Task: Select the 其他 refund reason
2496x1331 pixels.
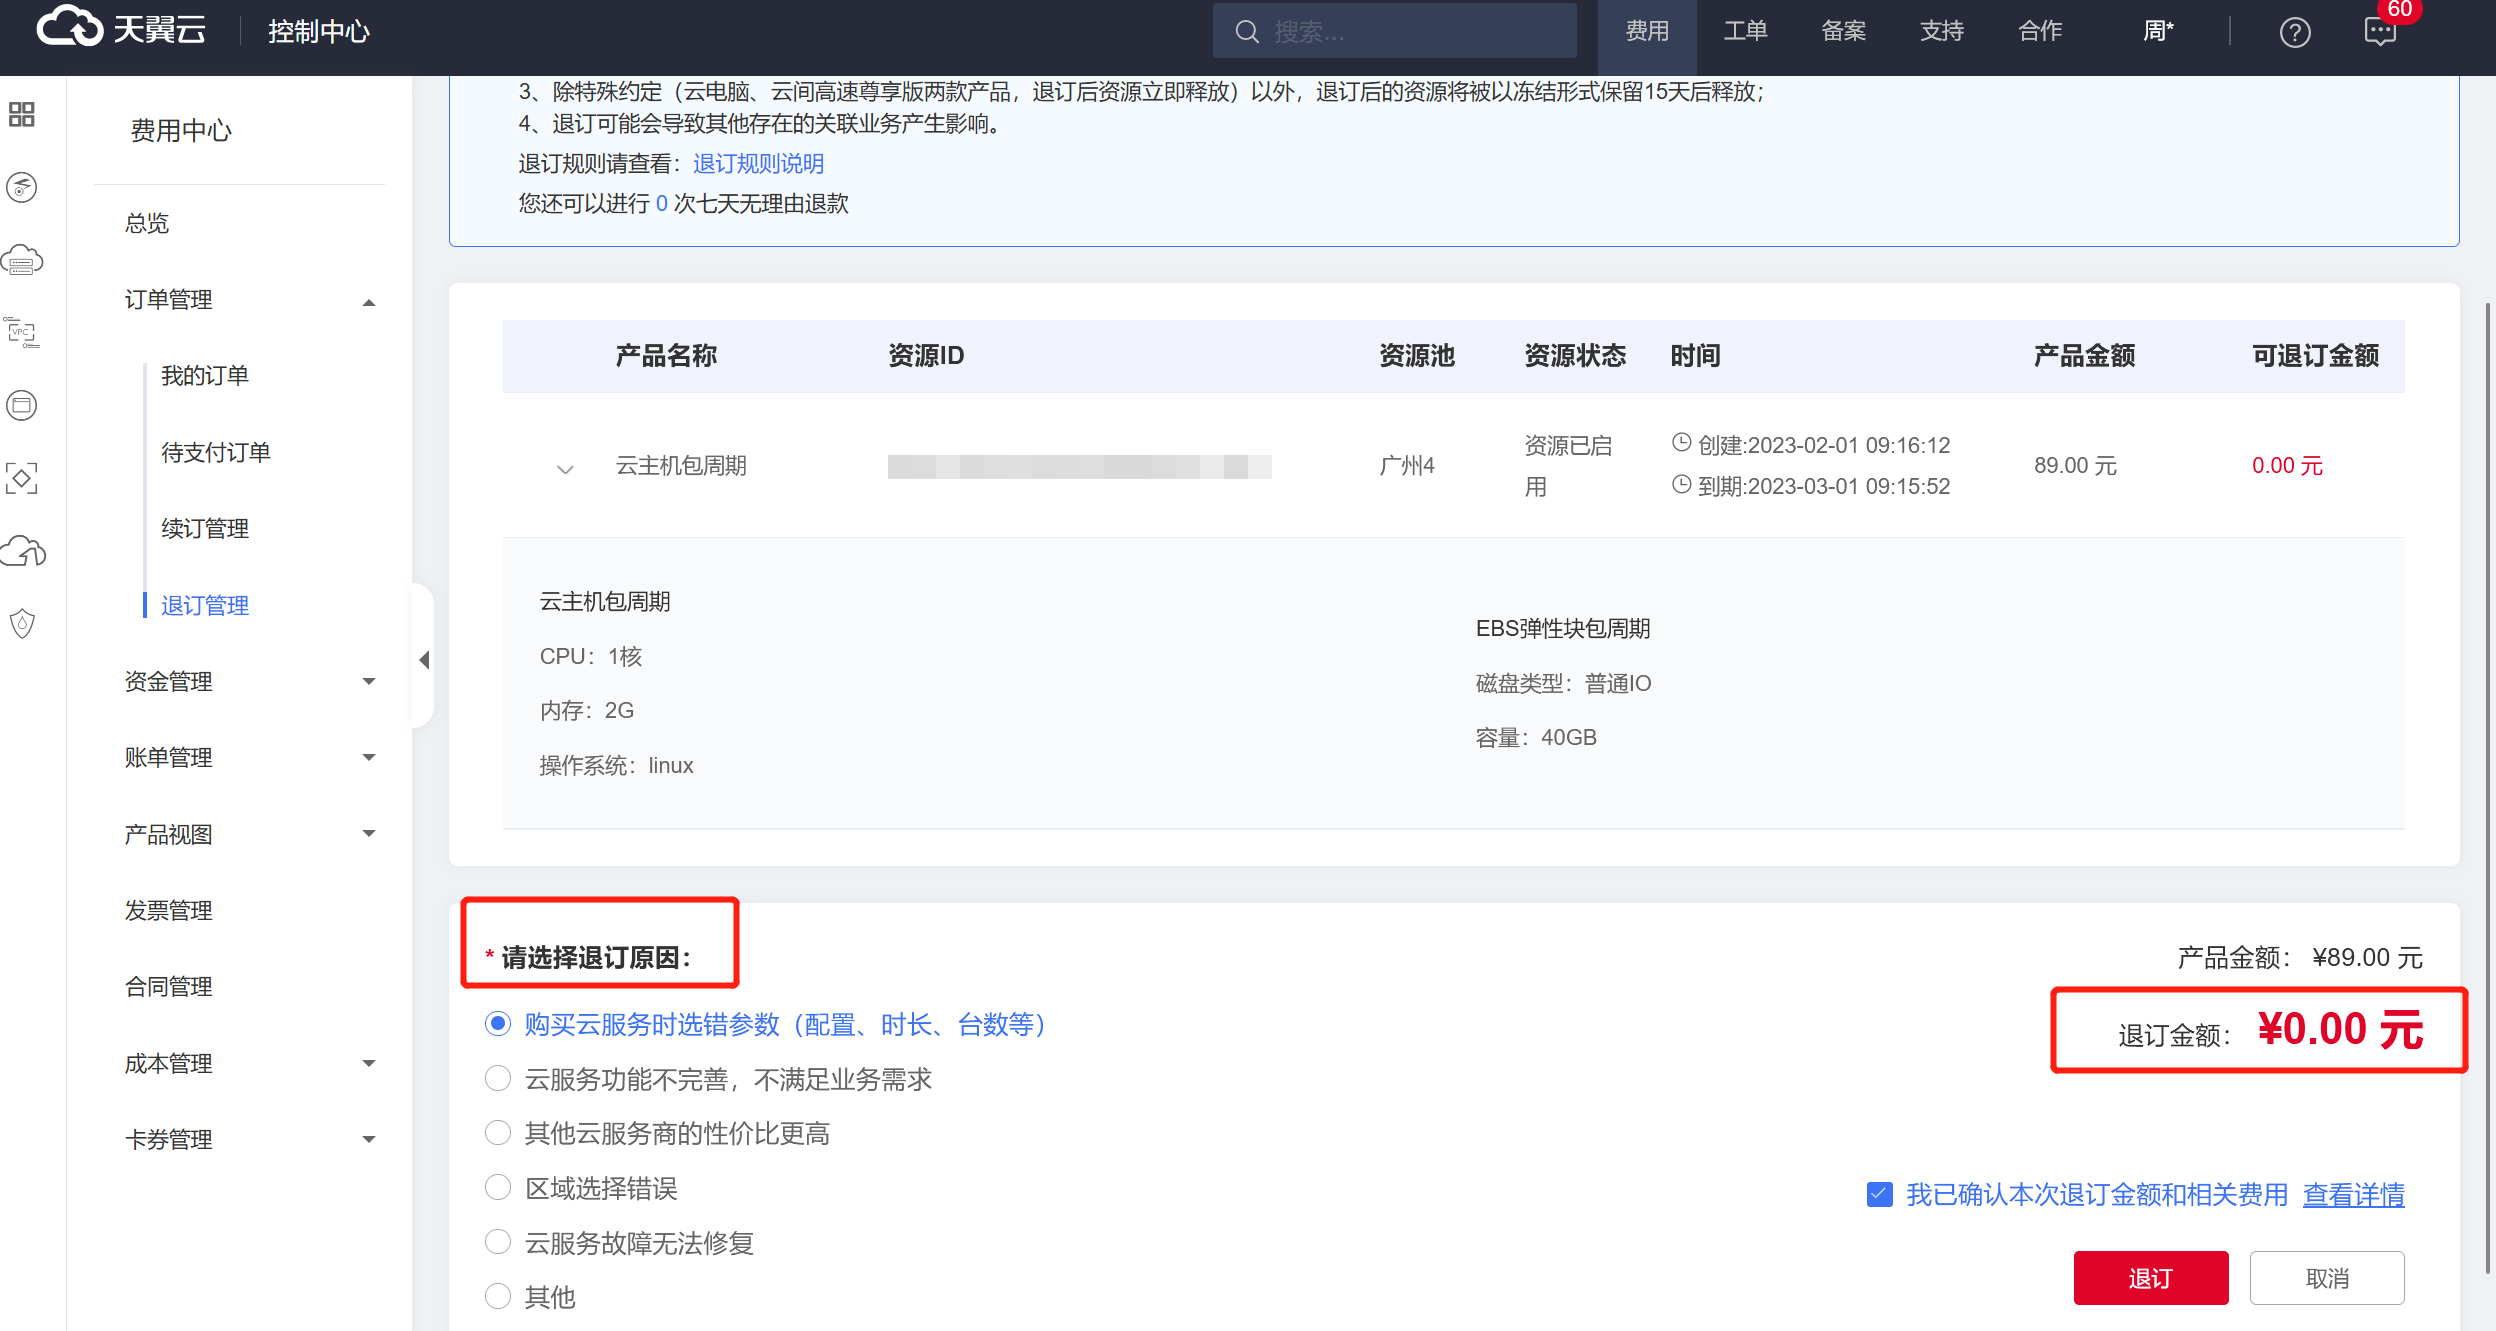Action: pos(498,1297)
